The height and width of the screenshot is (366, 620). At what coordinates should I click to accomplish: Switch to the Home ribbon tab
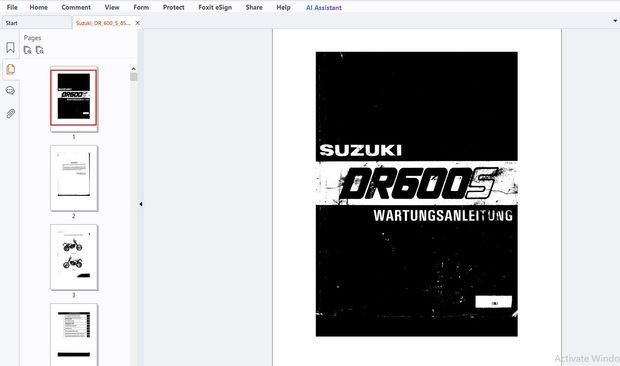(38, 7)
